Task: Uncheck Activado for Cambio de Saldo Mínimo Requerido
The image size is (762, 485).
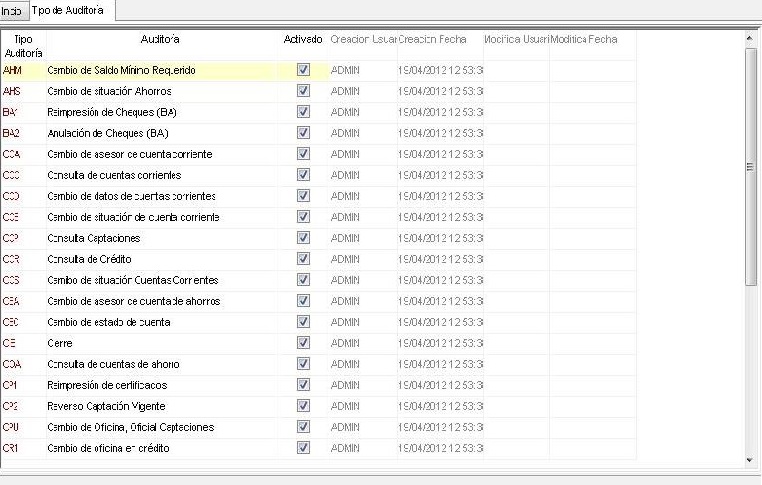Action: pos(303,70)
